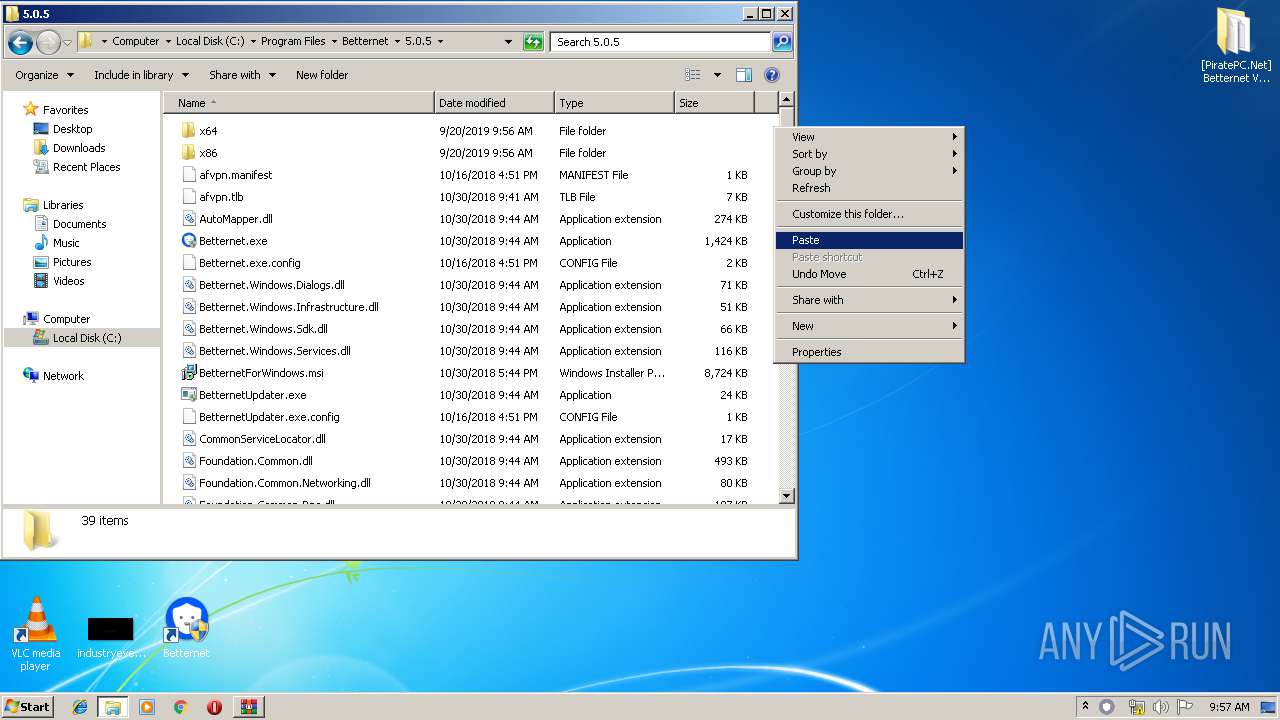
Task: Click the Back navigation arrow
Action: coord(20,42)
